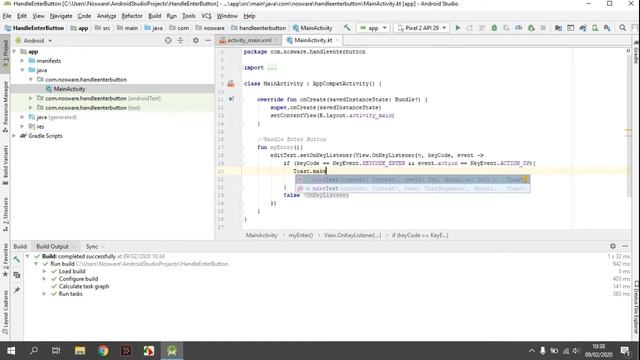Viewport: 640px width, 360px height.
Task: Open Windows Start menu
Action: coord(11,351)
